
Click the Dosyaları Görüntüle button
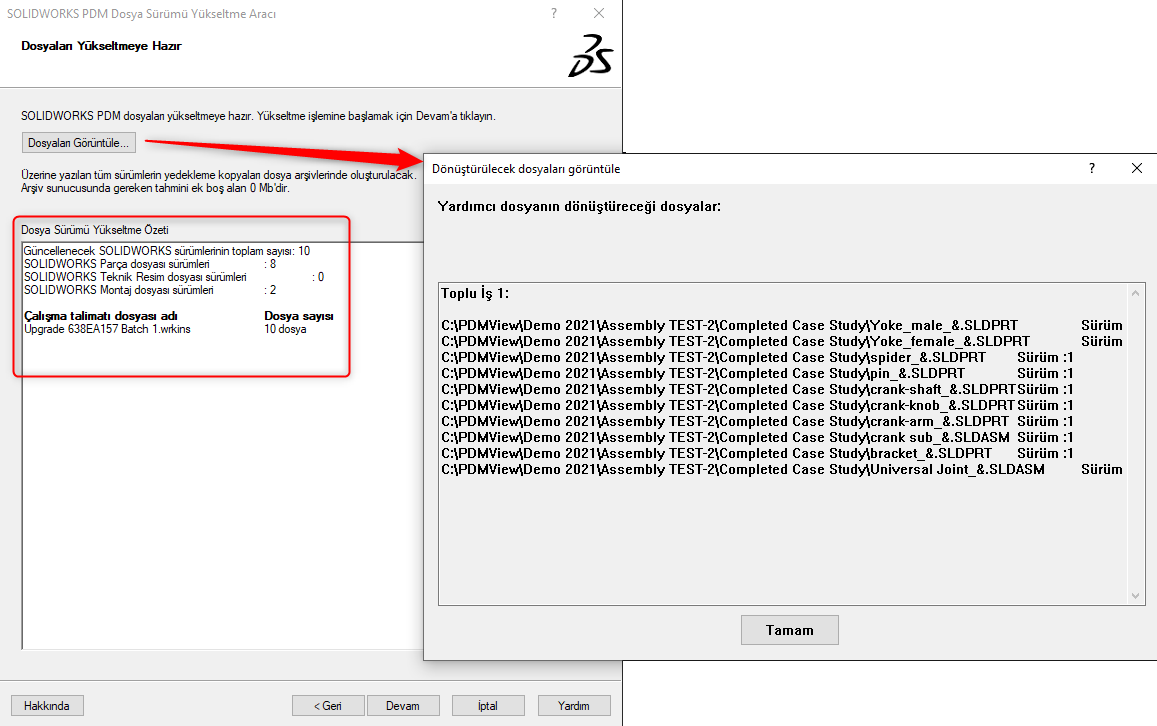pos(78,143)
